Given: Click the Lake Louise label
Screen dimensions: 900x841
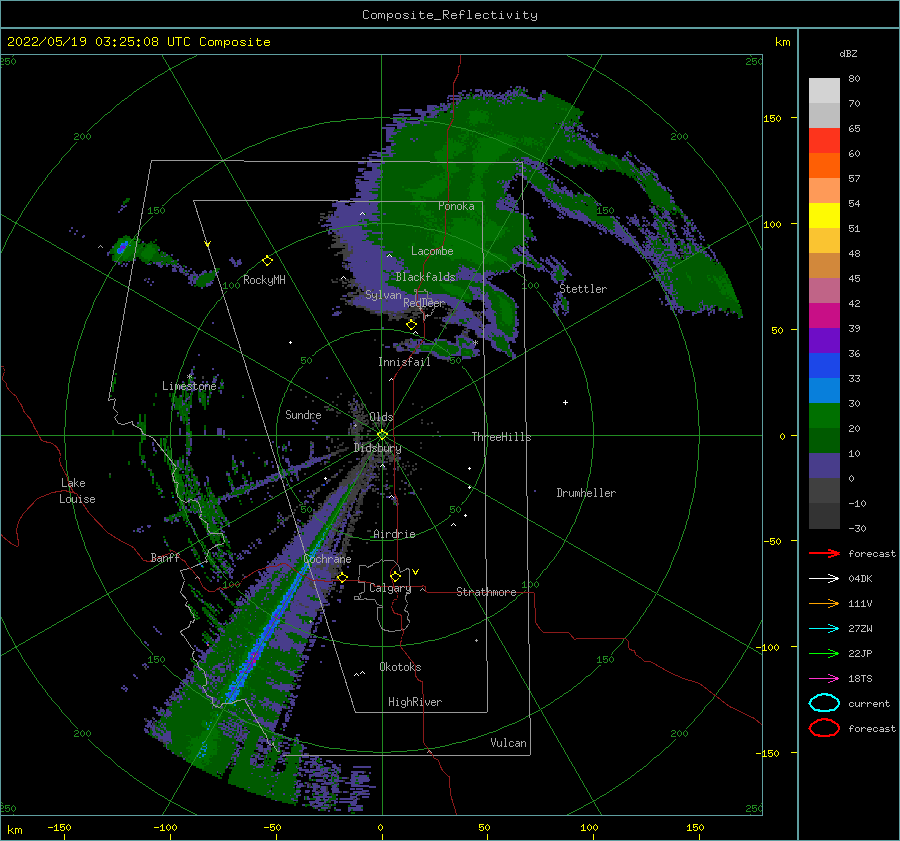Looking at the screenshot, I should pyautogui.click(x=77, y=491).
